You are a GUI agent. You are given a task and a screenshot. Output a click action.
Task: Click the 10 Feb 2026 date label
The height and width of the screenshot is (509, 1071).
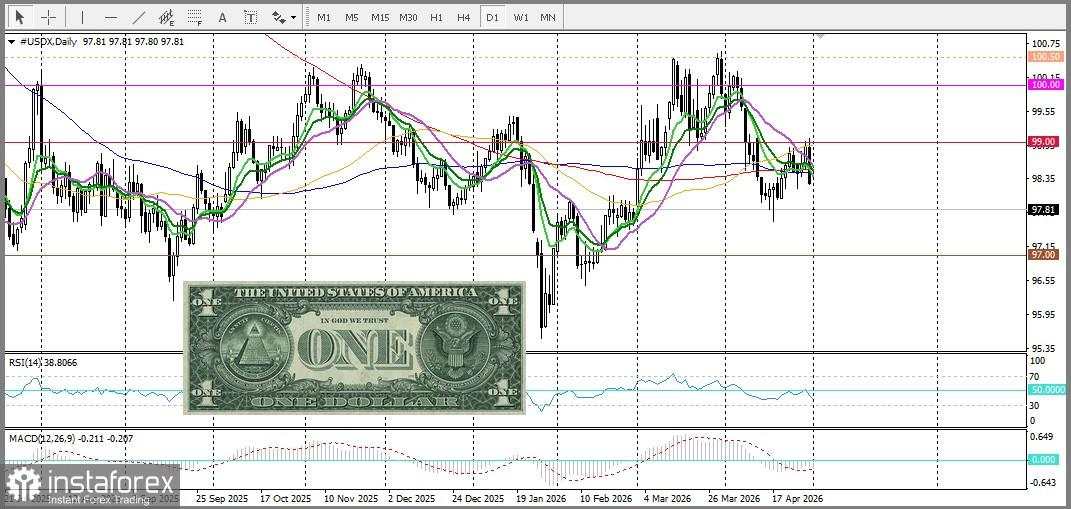pyautogui.click(x=606, y=498)
